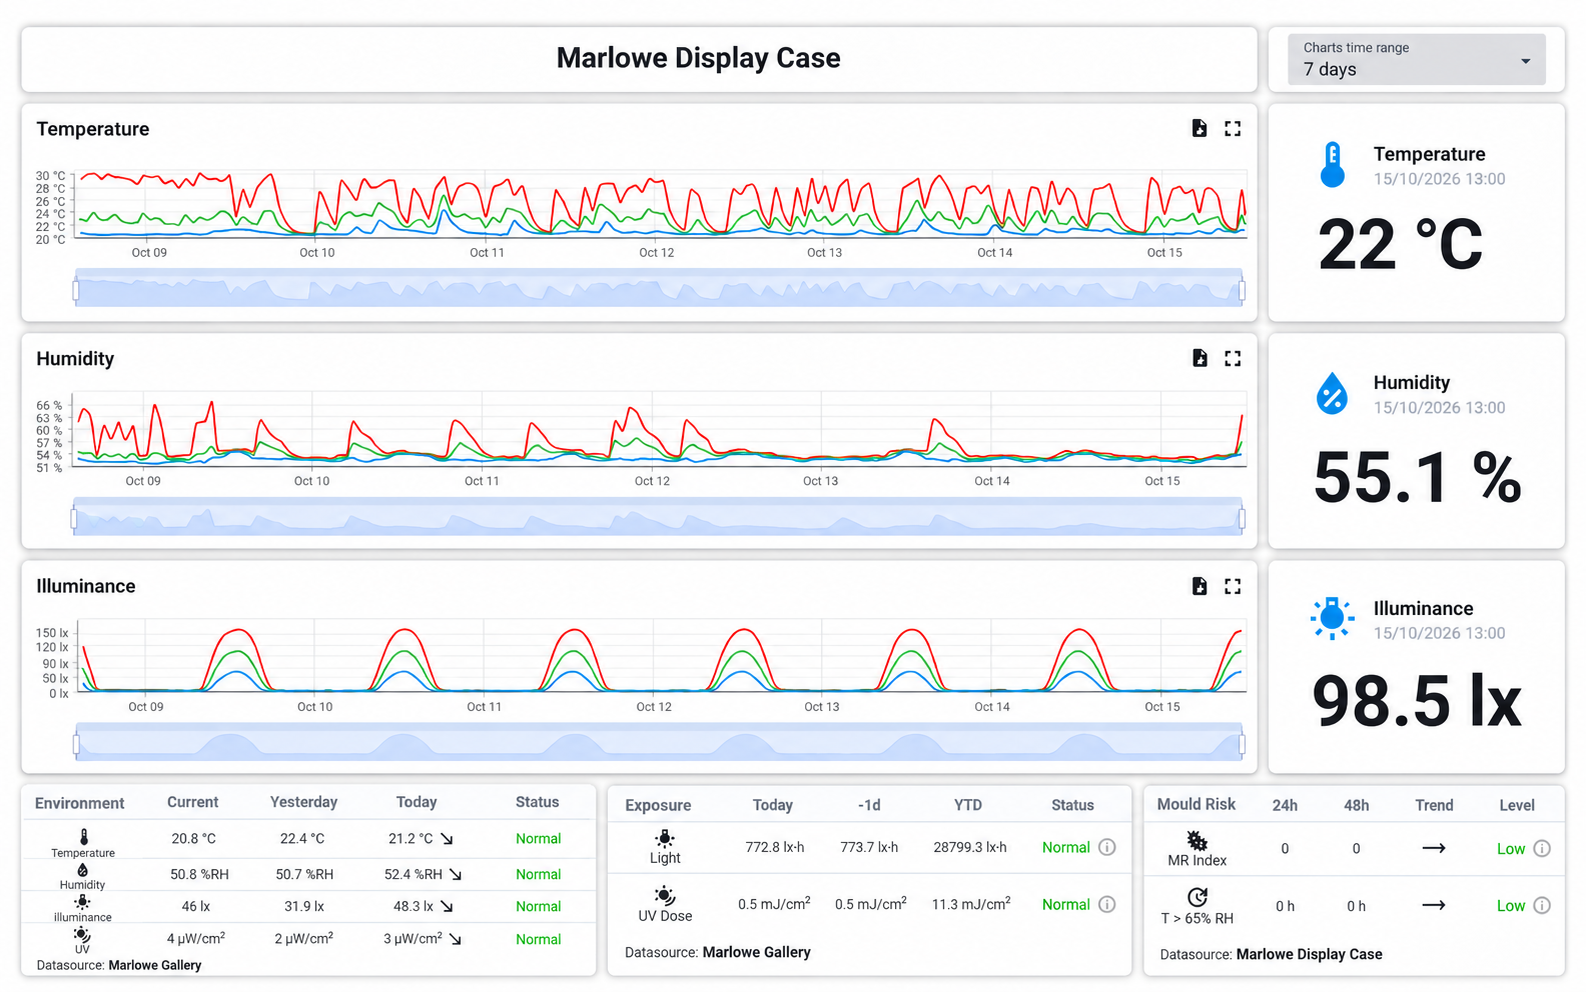The width and height of the screenshot is (1586, 992).
Task: Click the thermometer icon in Temperature card
Action: point(1332,165)
